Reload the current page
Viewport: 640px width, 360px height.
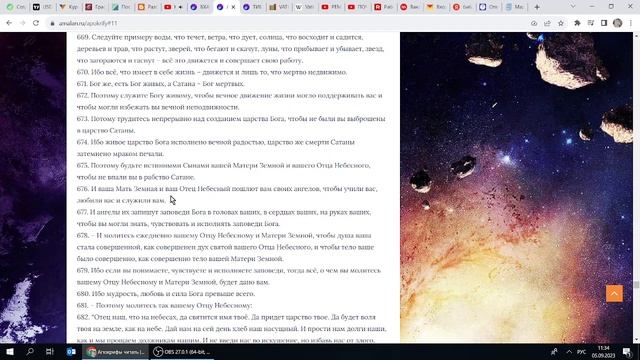pos(36,23)
